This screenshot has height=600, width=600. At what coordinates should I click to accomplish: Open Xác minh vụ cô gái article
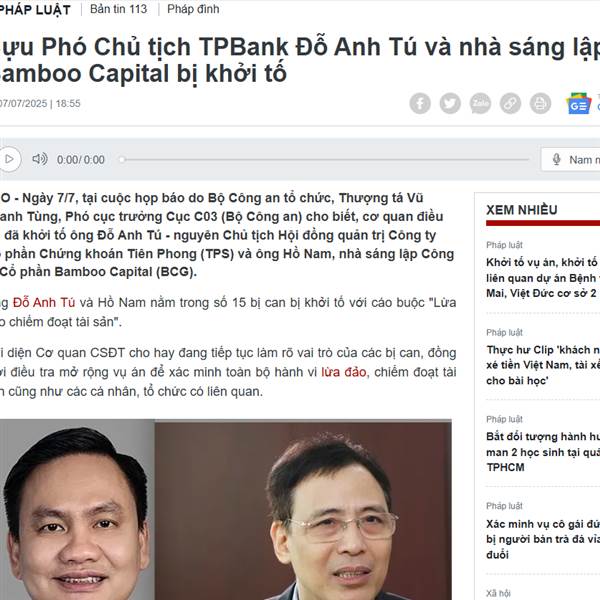[x=543, y=539]
